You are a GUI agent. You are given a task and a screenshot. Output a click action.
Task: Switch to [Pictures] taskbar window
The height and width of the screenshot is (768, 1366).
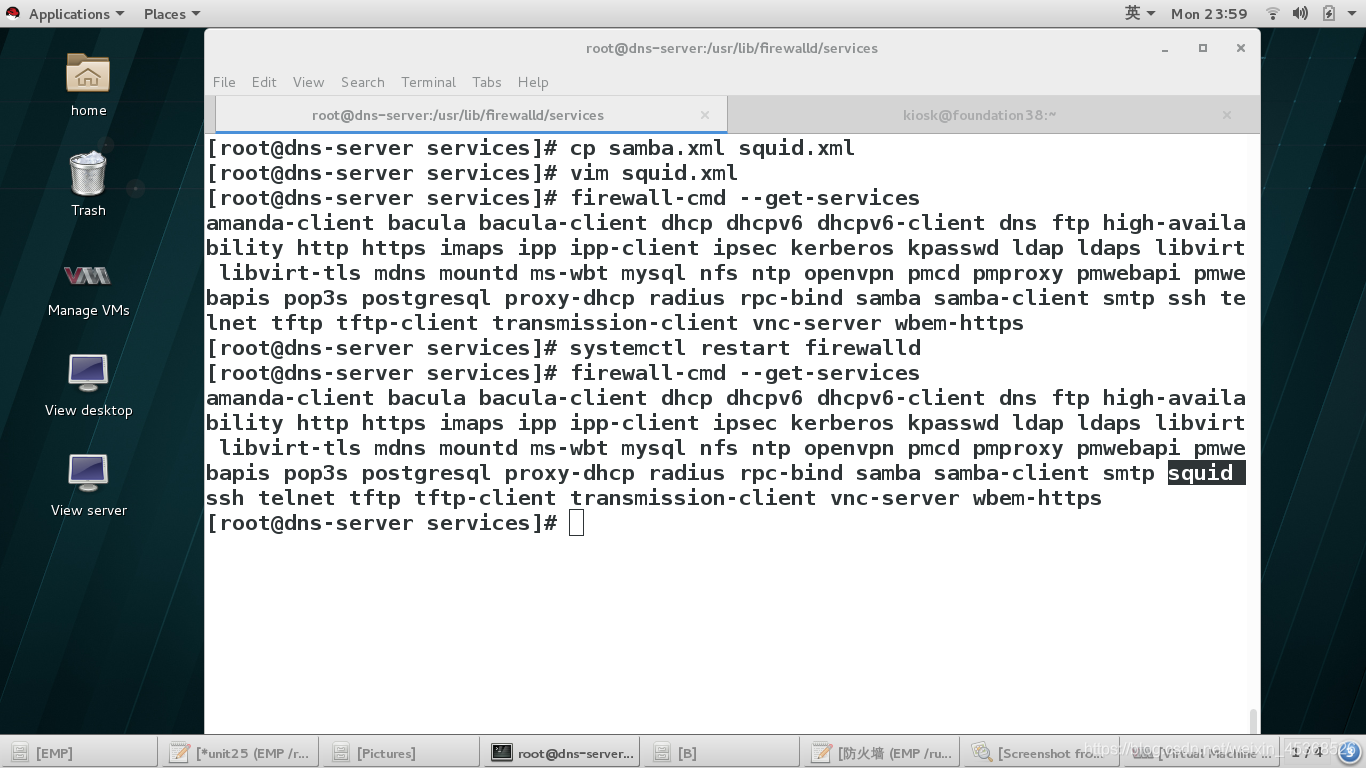click(402, 753)
